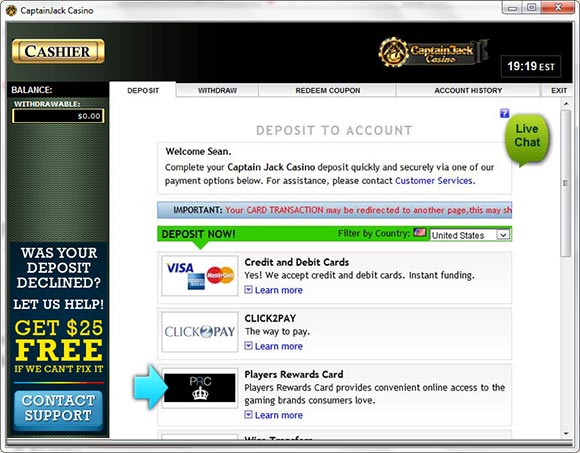
Task: Close the CaptainJack Casino window
Action: click(558, 7)
